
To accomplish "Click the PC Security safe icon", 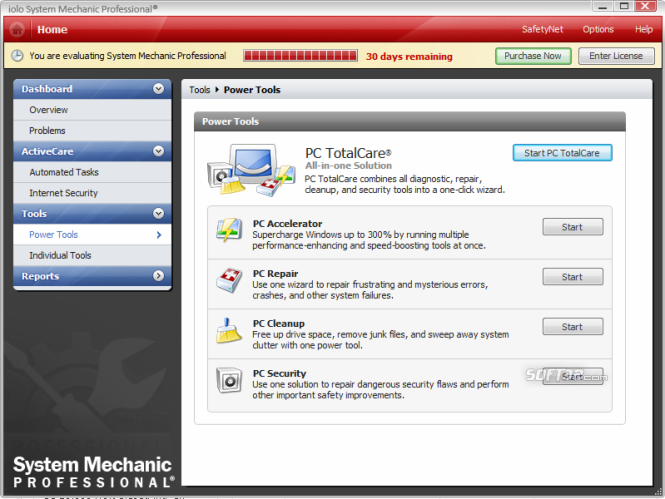I will click(229, 380).
